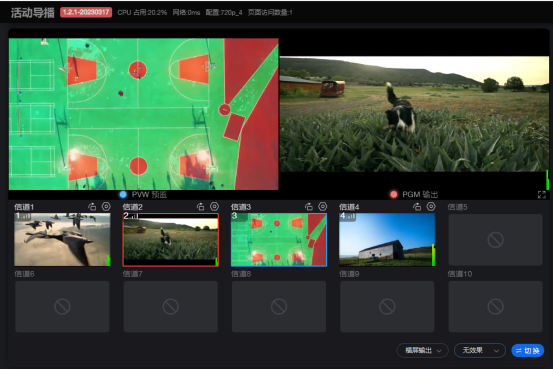Viewport: 553px width, 369px height.
Task: Click the empty 信道5 slot
Action: (x=495, y=240)
